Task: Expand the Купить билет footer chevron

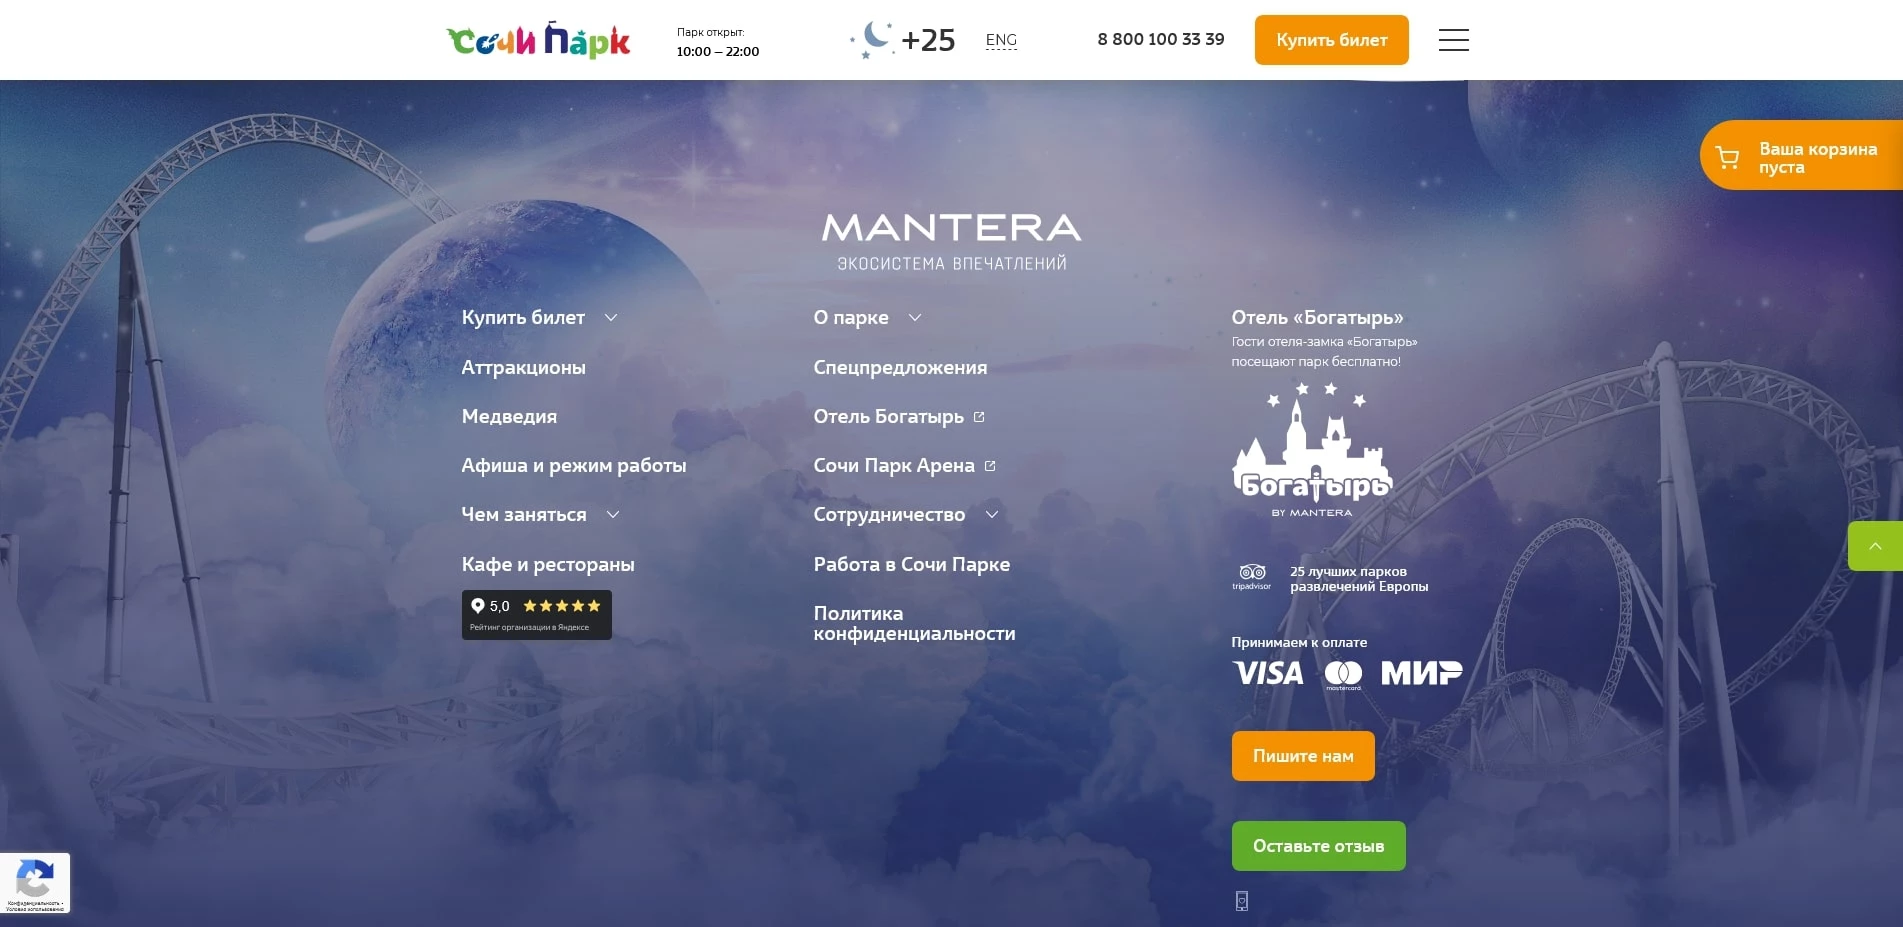Action: point(611,318)
